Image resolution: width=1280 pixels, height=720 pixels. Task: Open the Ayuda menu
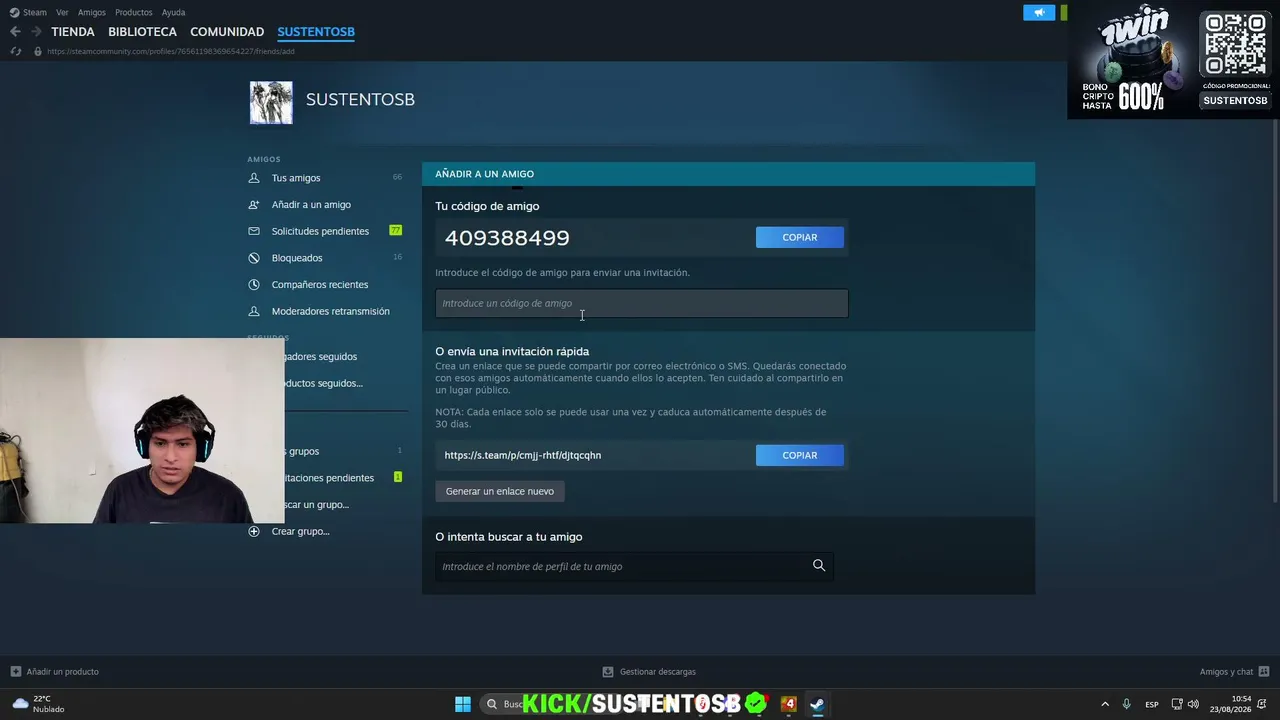point(173,12)
